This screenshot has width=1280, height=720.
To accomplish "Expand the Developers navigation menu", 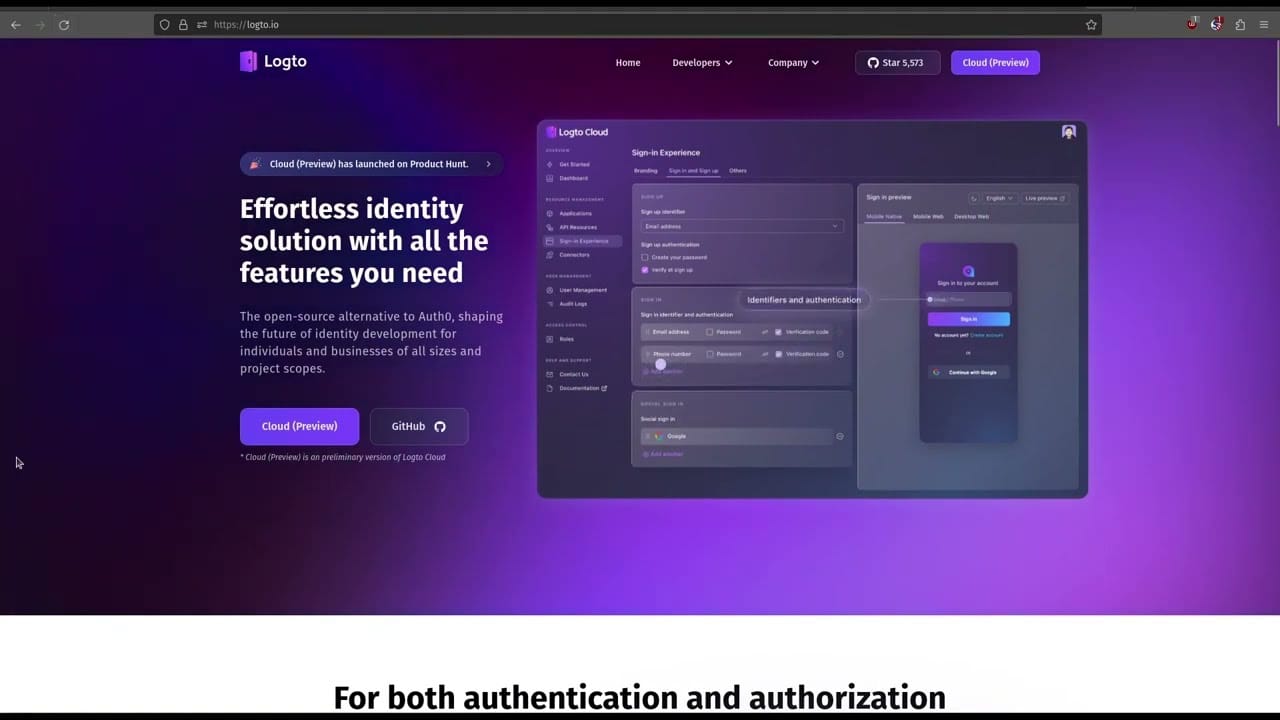I will [x=701, y=62].
